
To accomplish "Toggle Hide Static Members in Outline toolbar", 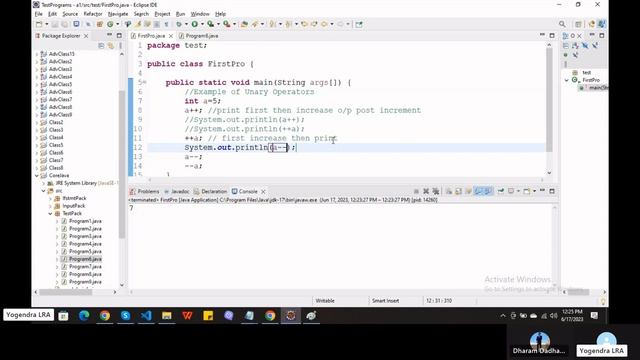I will (595, 45).
